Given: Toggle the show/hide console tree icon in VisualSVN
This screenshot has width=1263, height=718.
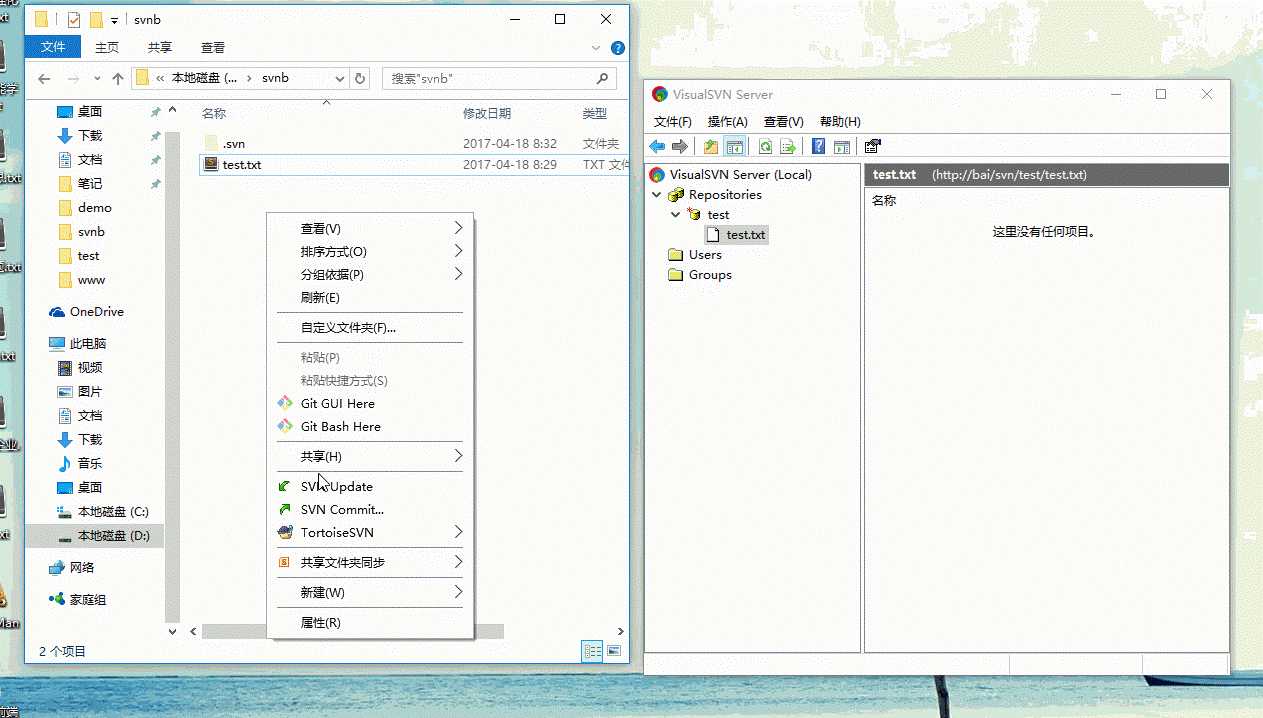Looking at the screenshot, I should tap(735, 147).
